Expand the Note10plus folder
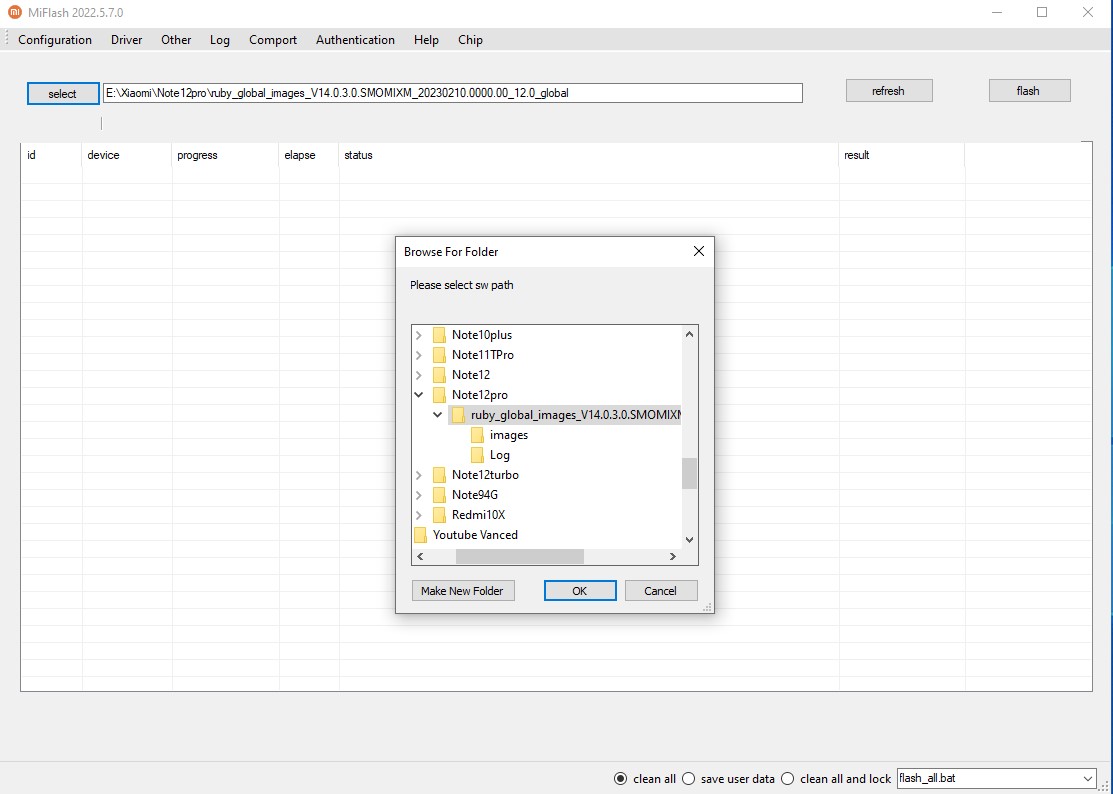 (x=419, y=335)
